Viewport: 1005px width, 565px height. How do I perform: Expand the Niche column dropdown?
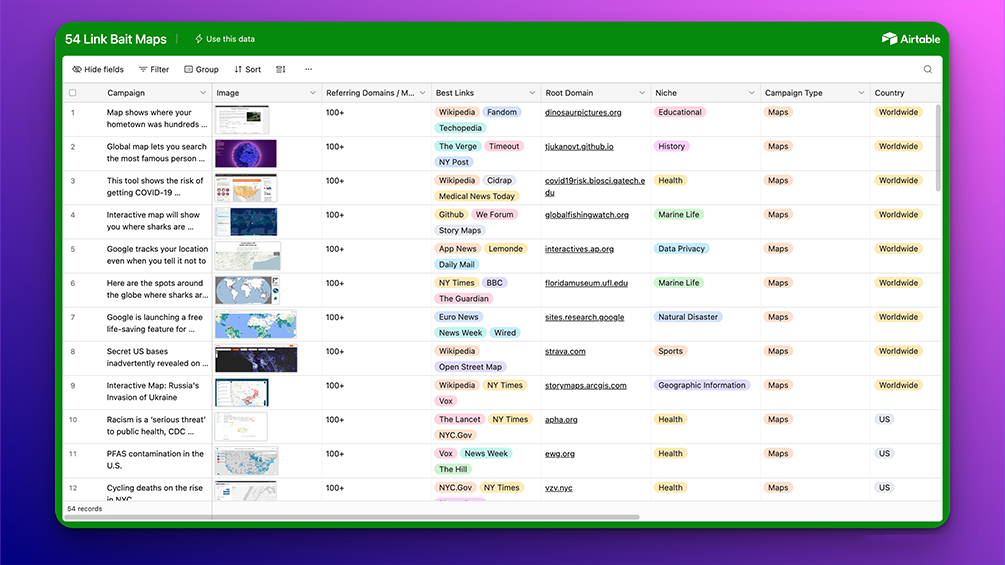tap(751, 93)
